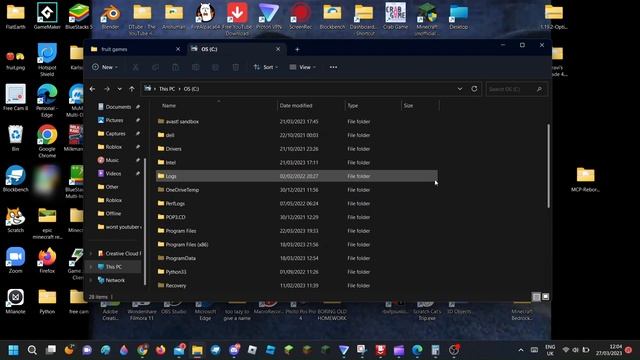Image resolution: width=640 pixels, height=360 pixels.
Task: Open recent locations dropdown chevron
Action: click(119, 89)
